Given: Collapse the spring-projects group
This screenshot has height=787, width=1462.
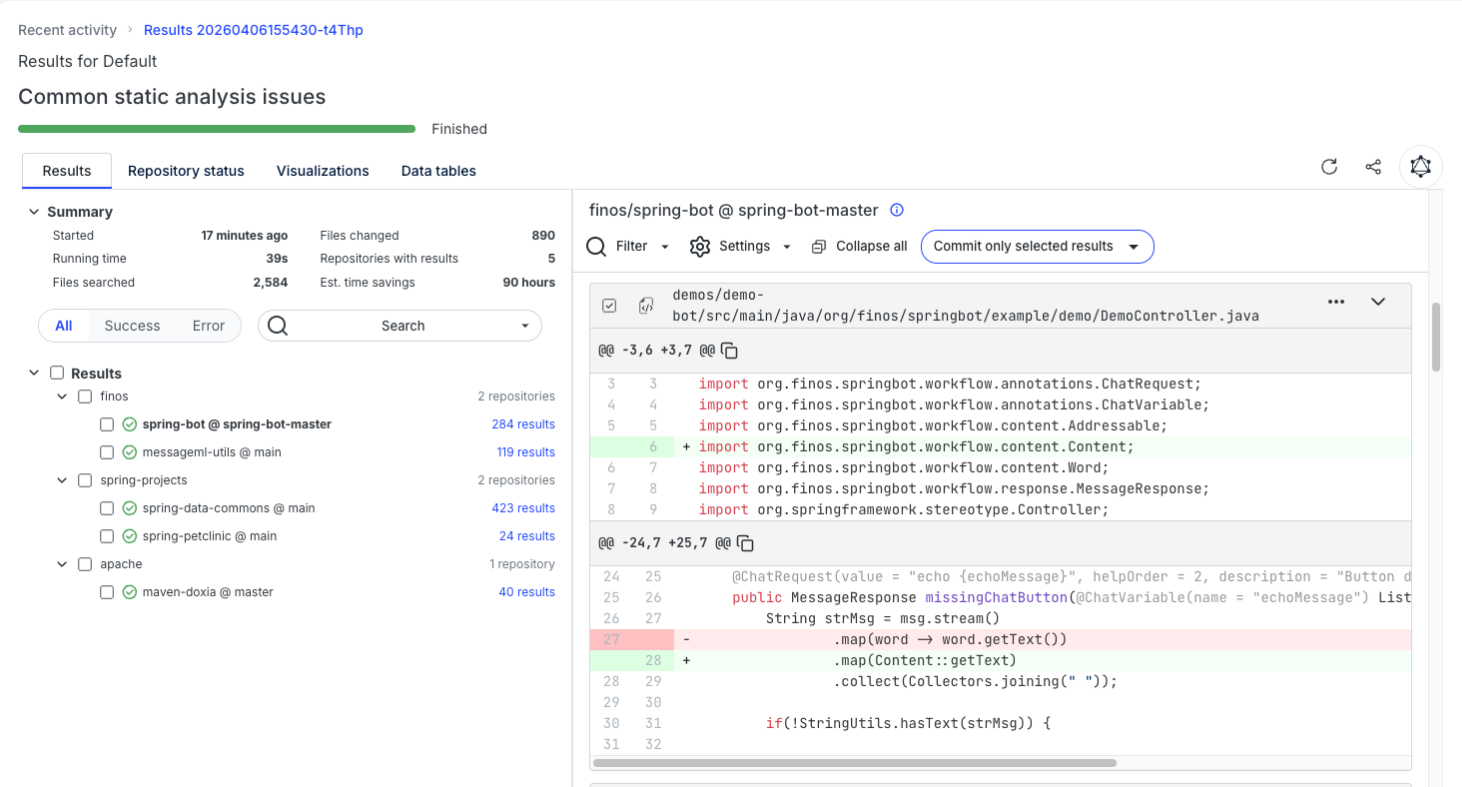Looking at the screenshot, I should click(x=62, y=480).
